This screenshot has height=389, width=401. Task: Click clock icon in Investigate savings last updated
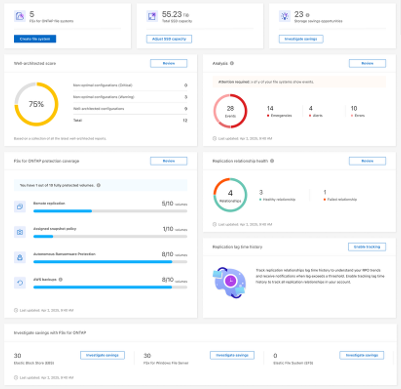click(16, 378)
